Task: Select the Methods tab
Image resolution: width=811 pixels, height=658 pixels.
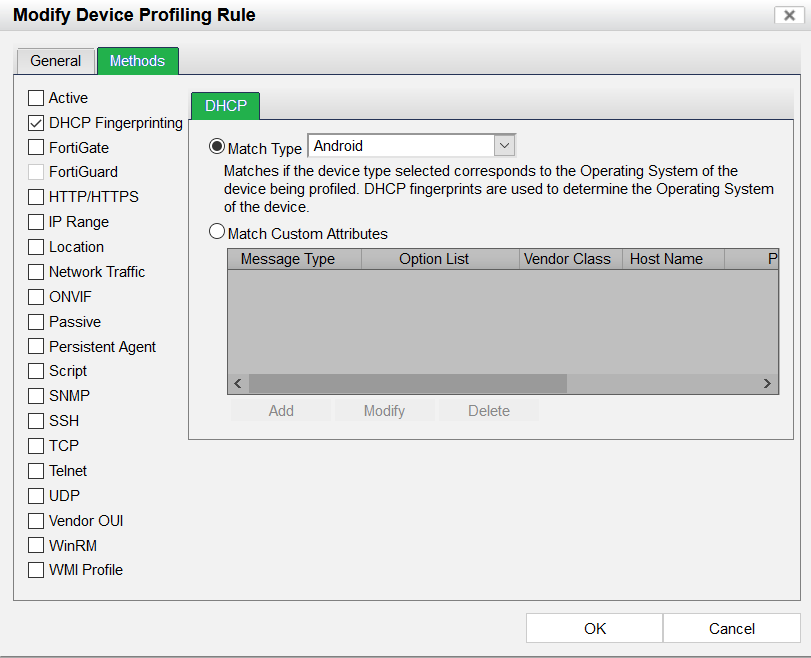Action: pyautogui.click(x=137, y=61)
